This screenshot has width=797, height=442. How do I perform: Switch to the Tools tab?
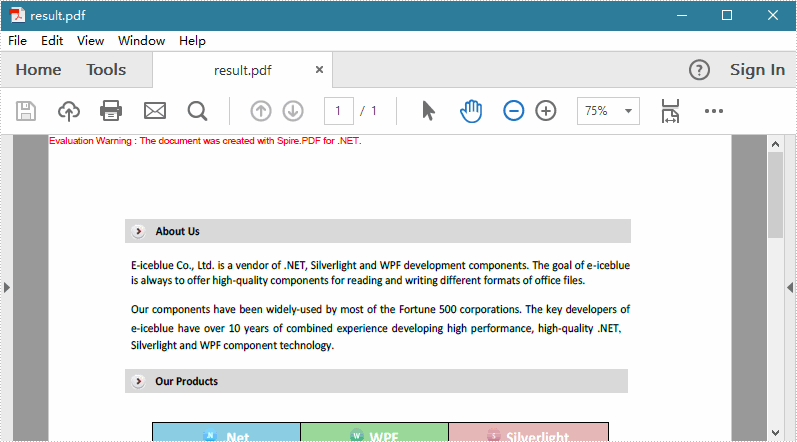click(106, 70)
